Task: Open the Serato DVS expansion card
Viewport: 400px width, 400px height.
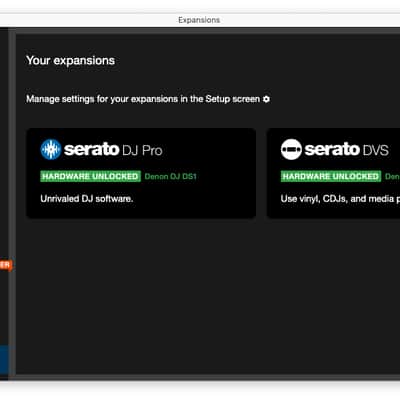Action: (x=333, y=173)
